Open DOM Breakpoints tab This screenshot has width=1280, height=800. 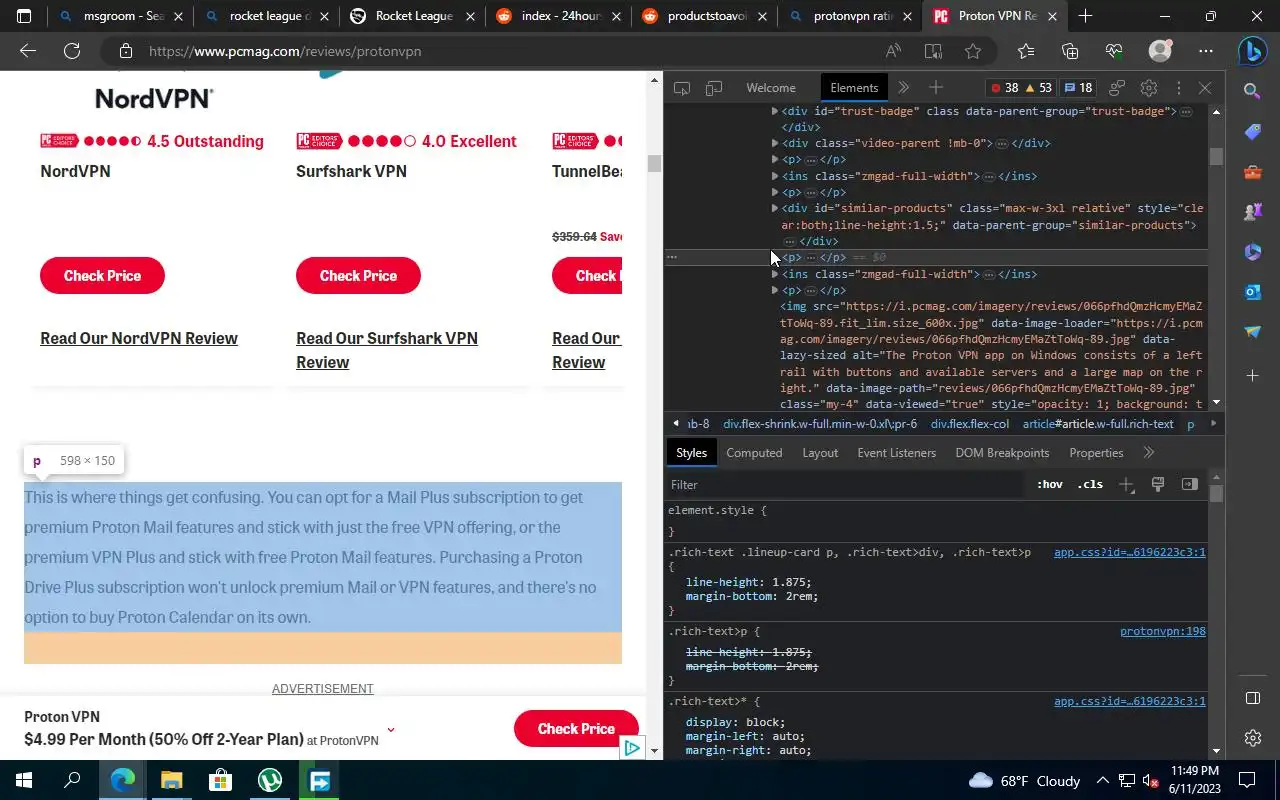point(1002,453)
